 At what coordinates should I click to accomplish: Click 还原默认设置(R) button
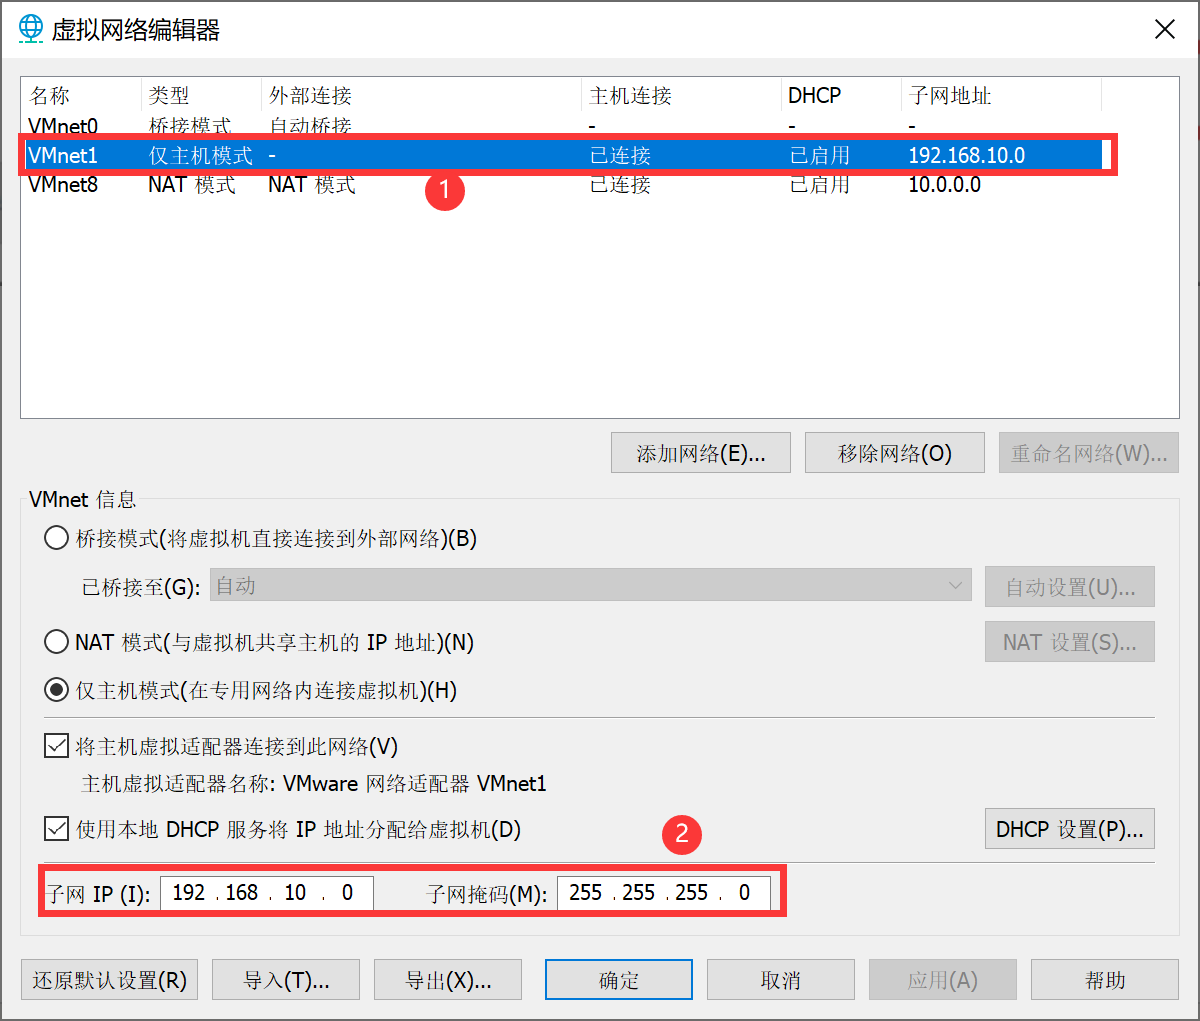pos(110,980)
